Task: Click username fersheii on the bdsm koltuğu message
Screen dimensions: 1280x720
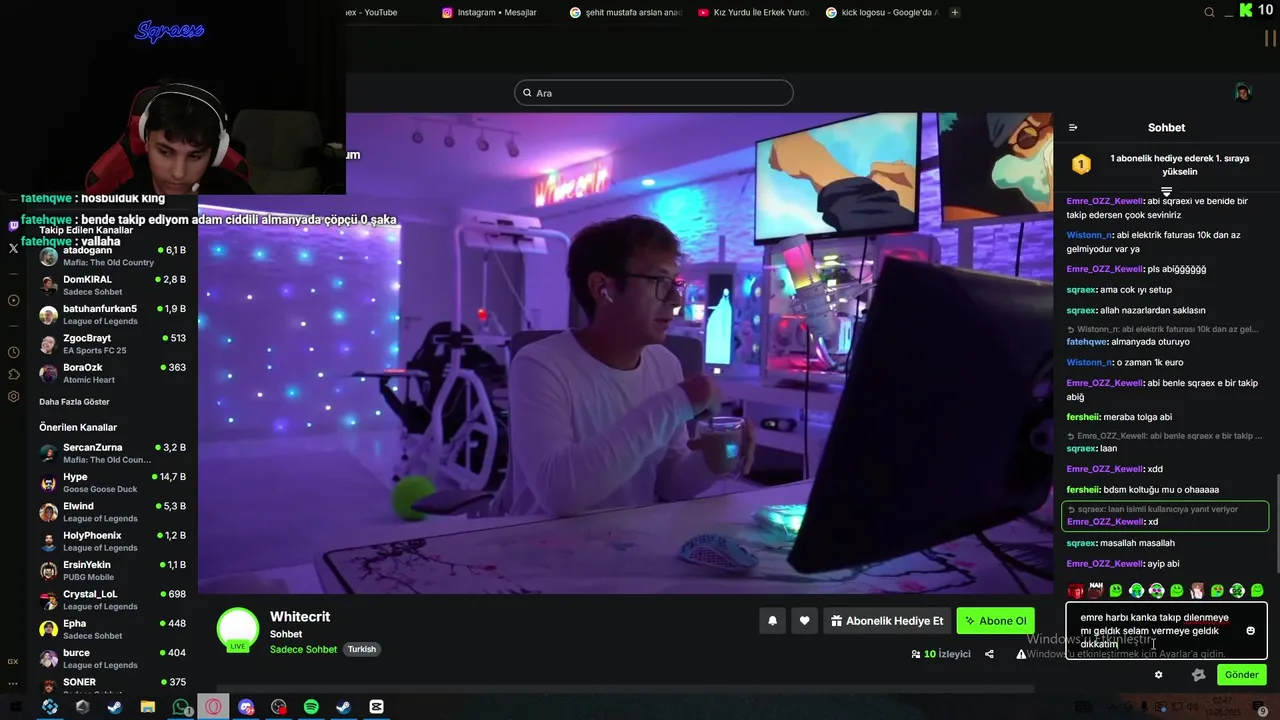Action: [1083, 490]
